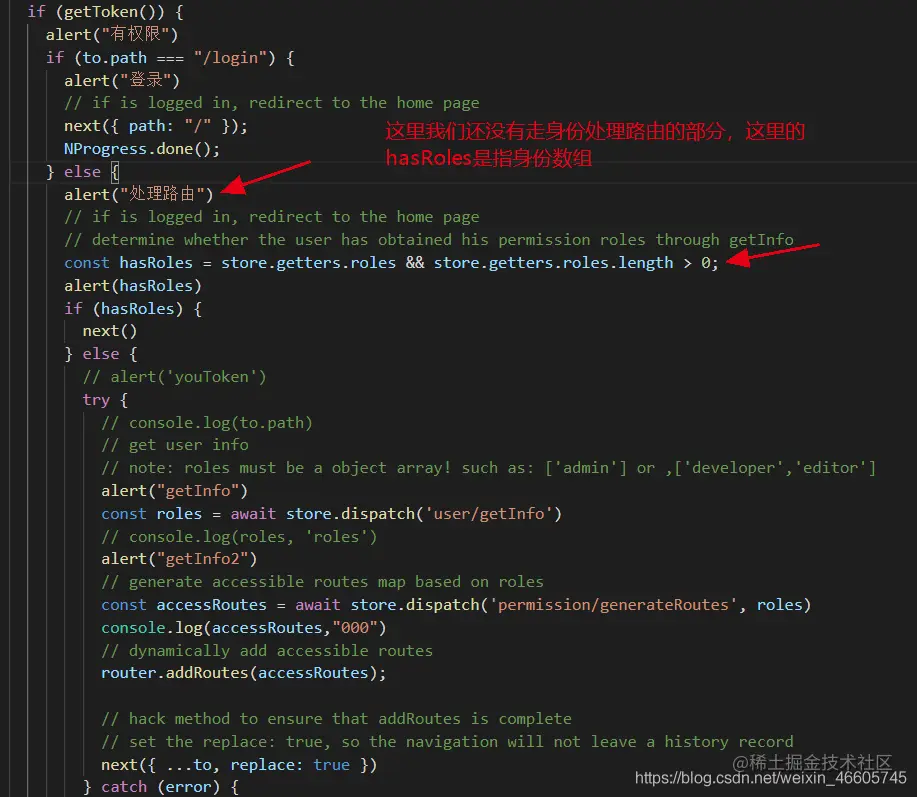The image size is (917, 797).
Task: Click the code line alert("登录")
Action: tap(122, 80)
